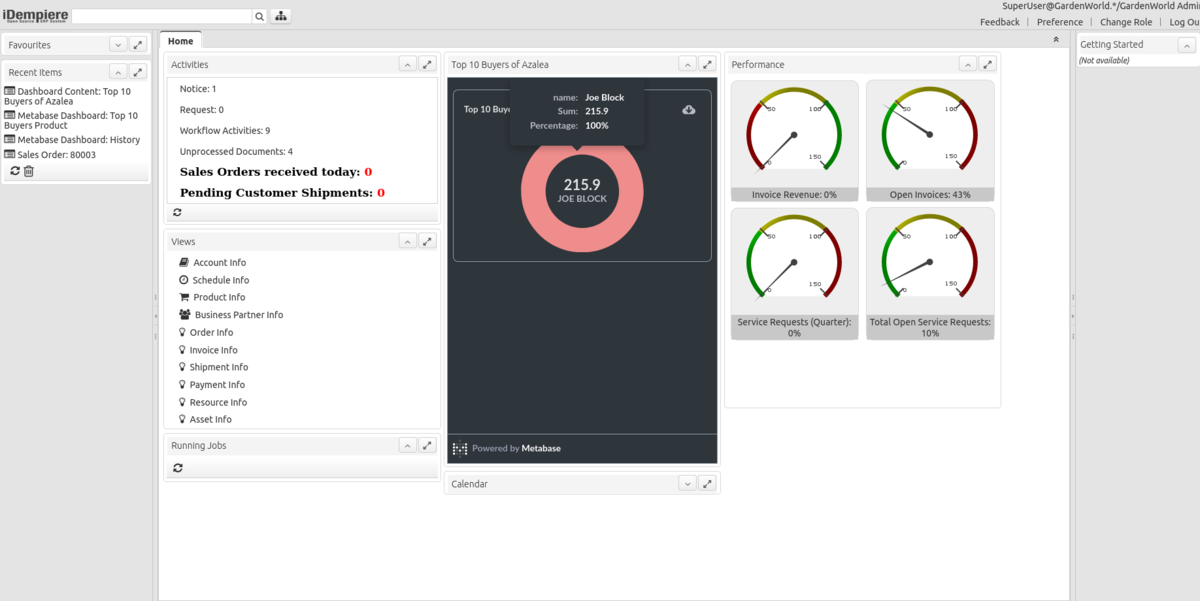Open the Preference menu item
The image size is (1200, 601).
(x=1059, y=22)
